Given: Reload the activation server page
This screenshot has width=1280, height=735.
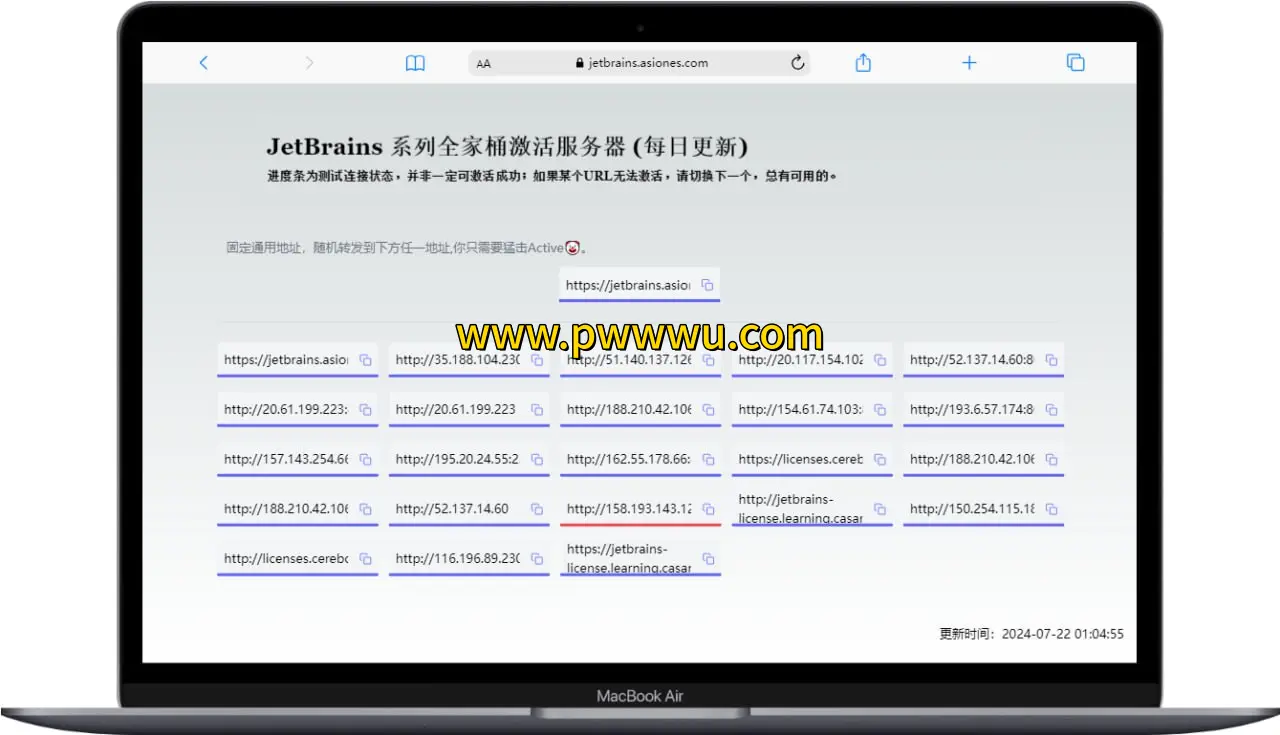Looking at the screenshot, I should click(x=797, y=62).
